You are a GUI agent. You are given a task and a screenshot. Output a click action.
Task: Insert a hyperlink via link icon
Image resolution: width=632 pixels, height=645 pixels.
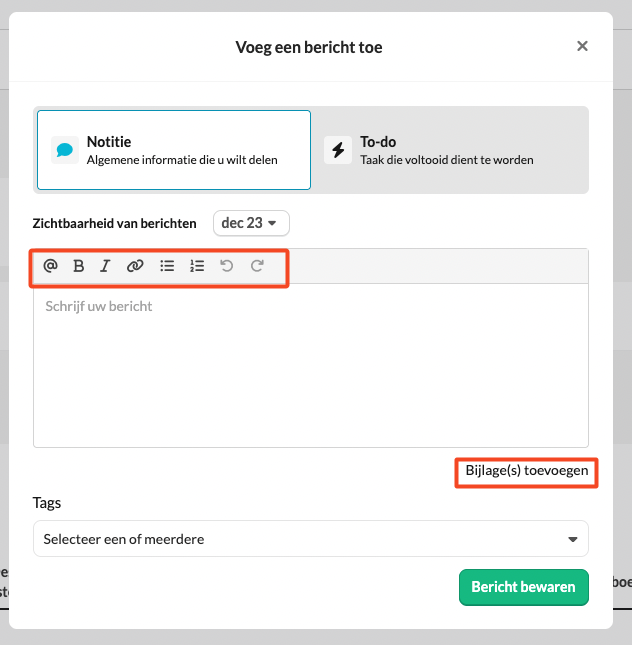pos(135,266)
